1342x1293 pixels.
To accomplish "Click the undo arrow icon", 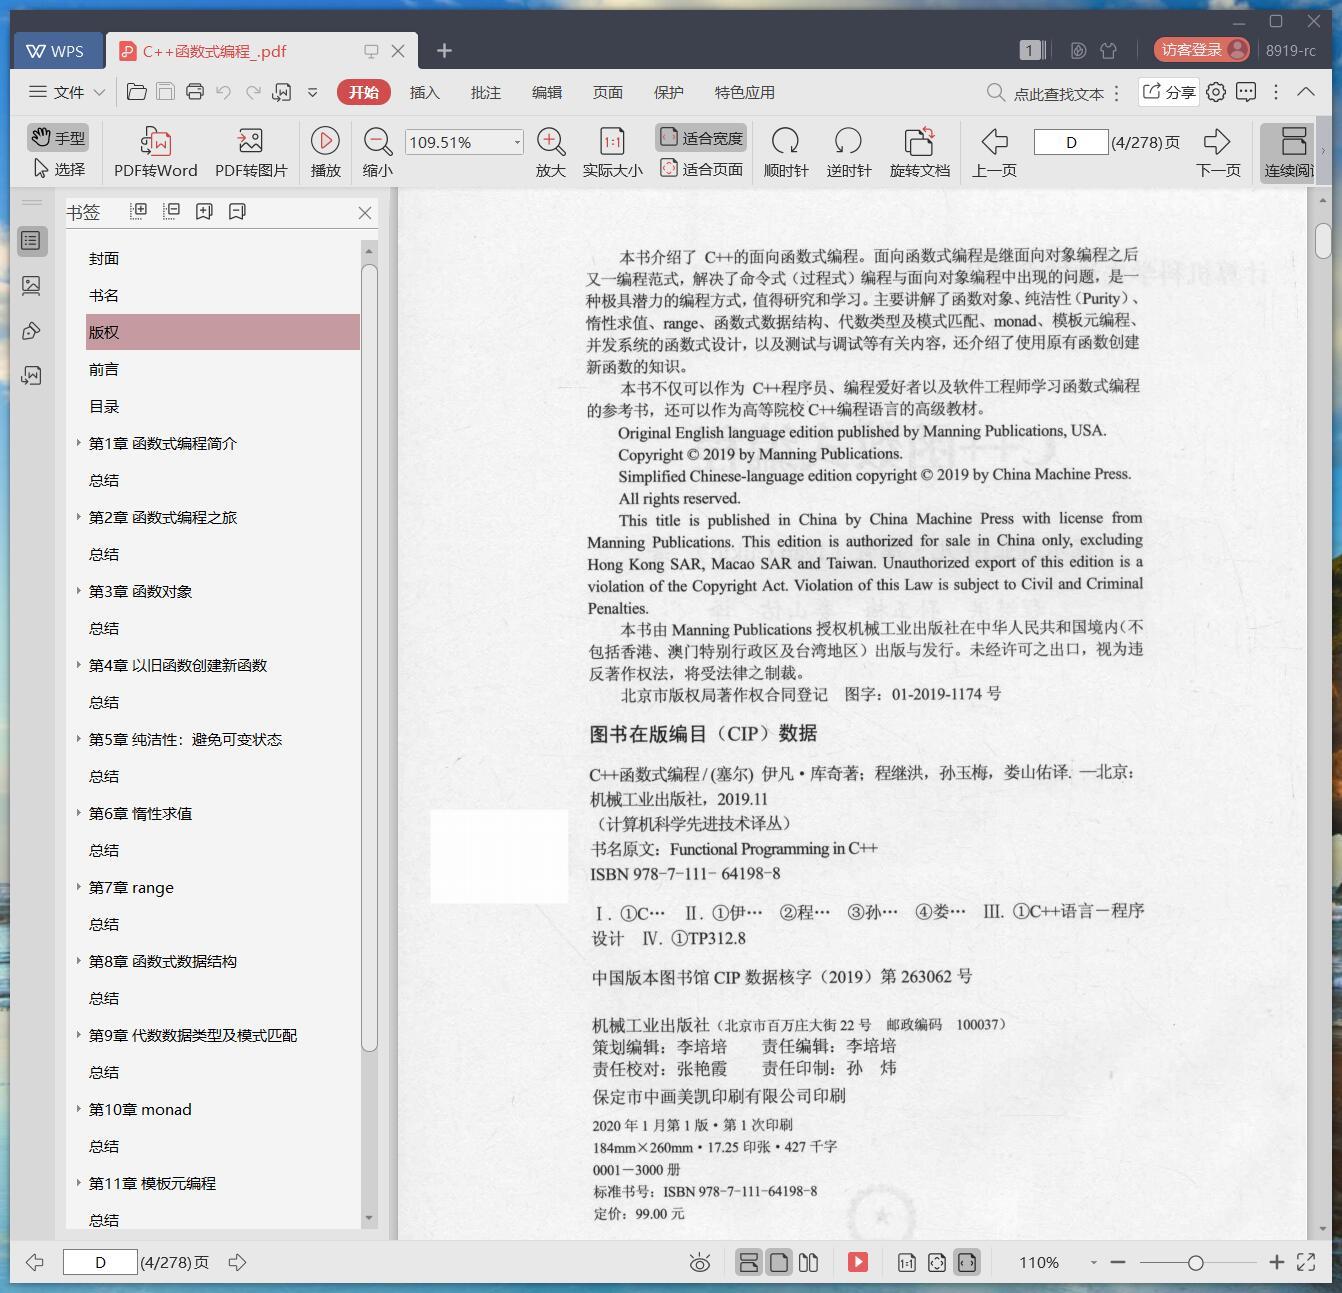I will click(224, 92).
